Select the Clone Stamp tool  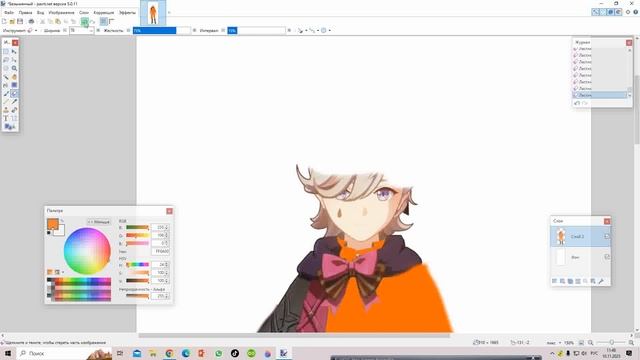pyautogui.click(x=6, y=110)
